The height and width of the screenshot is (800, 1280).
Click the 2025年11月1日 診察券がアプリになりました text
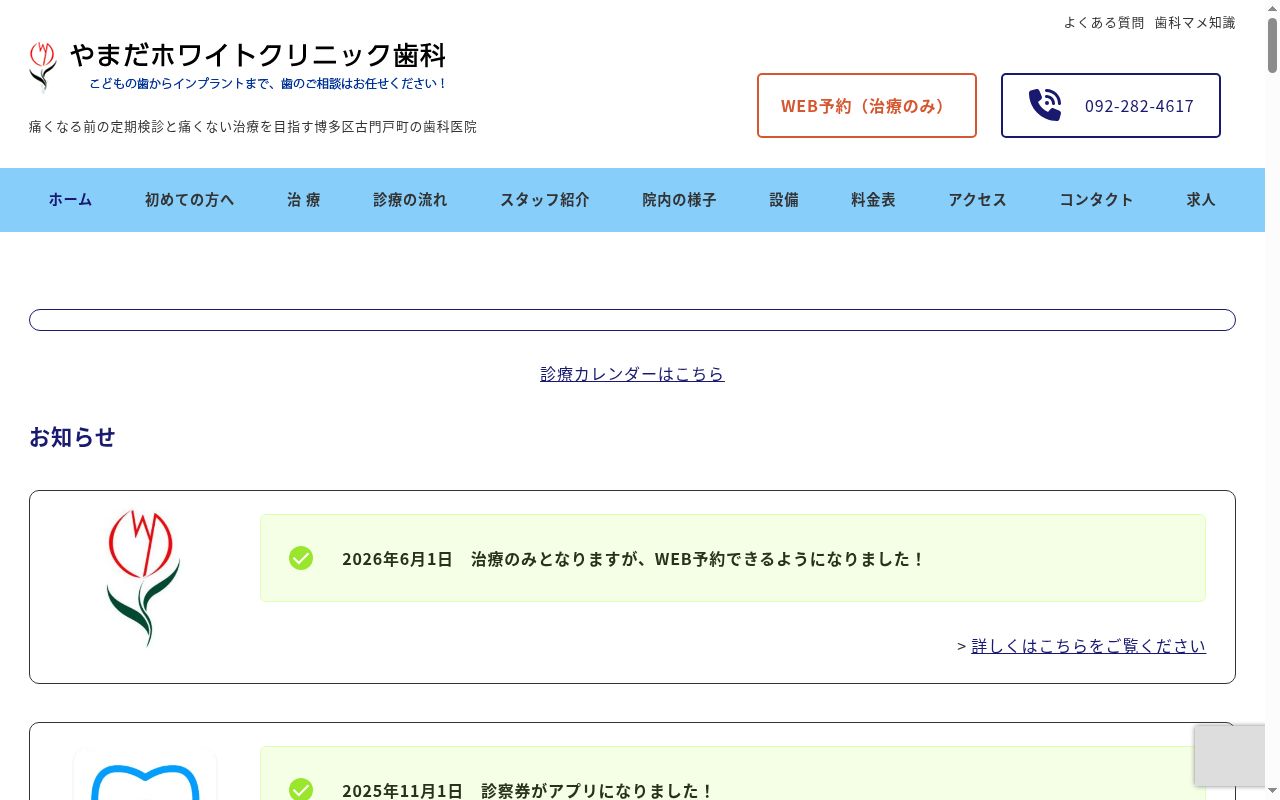coord(528,790)
